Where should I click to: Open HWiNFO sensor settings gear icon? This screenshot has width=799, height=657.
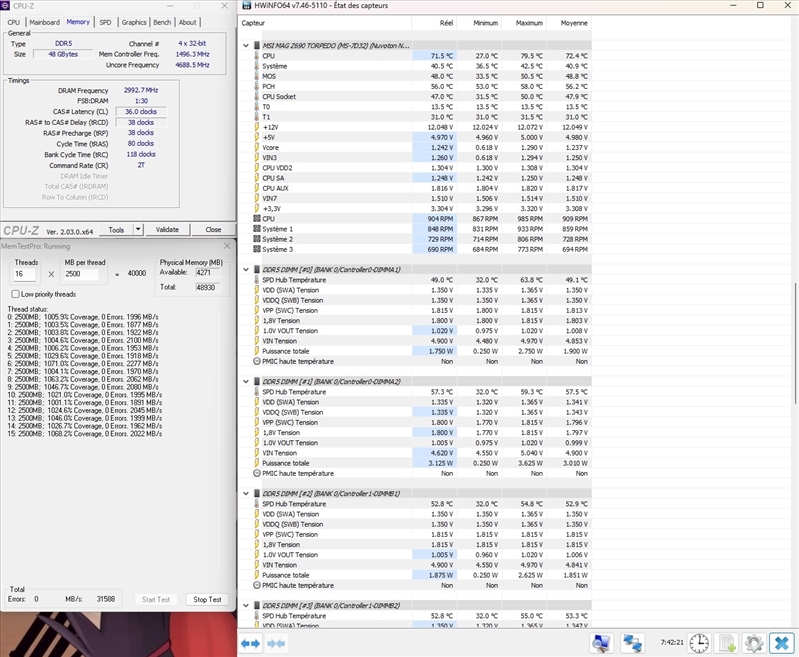point(754,643)
